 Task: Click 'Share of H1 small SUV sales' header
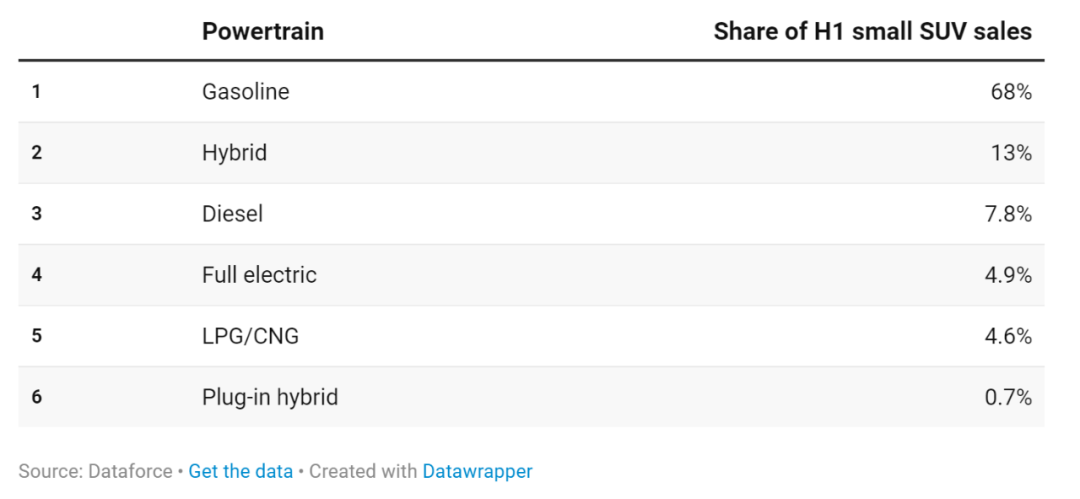click(x=872, y=31)
